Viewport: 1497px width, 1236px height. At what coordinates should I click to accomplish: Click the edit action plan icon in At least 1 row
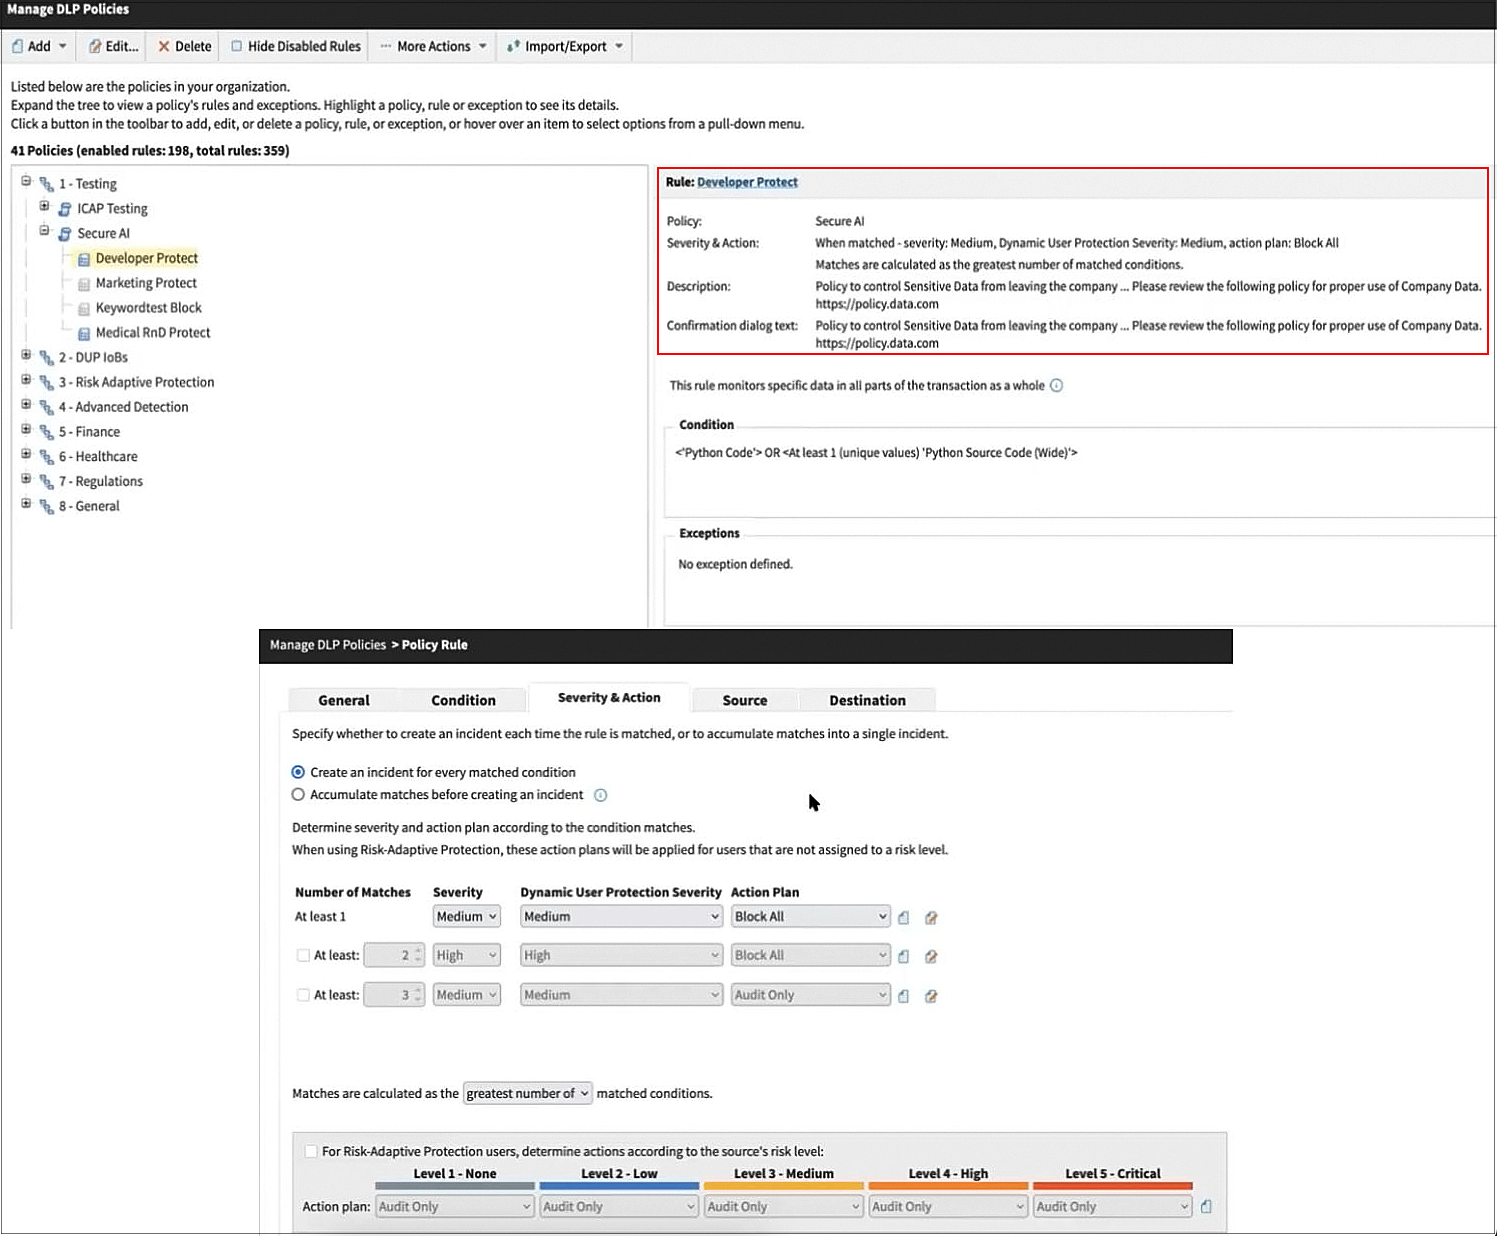931,917
